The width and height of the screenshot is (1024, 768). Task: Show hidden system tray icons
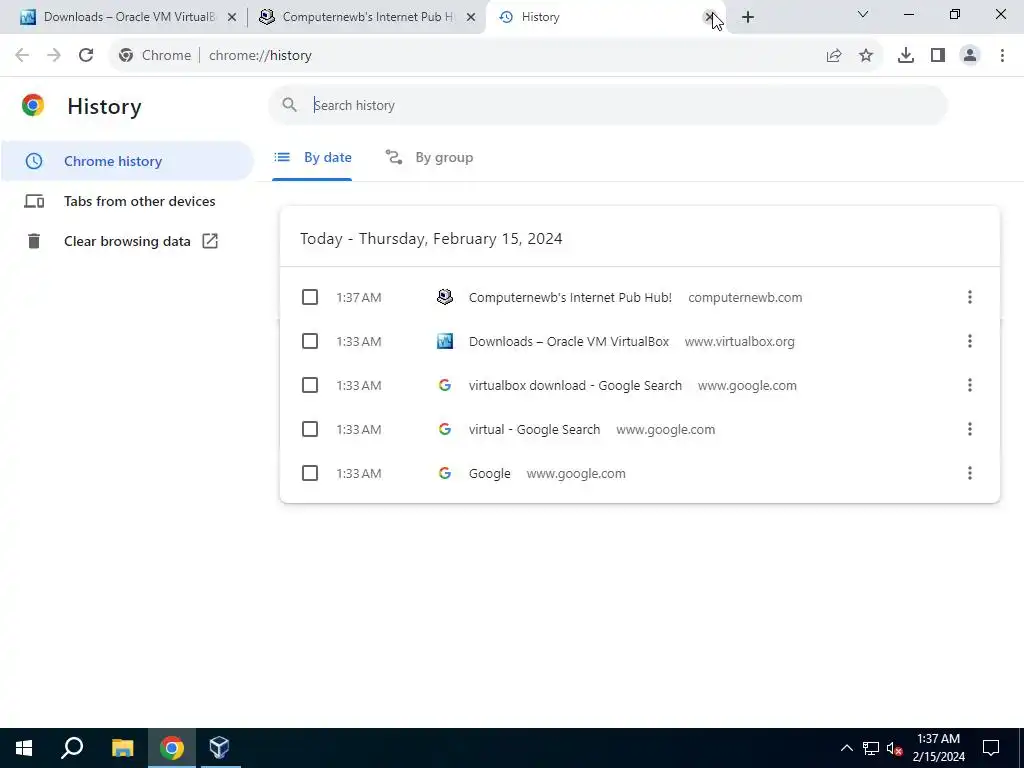point(846,748)
